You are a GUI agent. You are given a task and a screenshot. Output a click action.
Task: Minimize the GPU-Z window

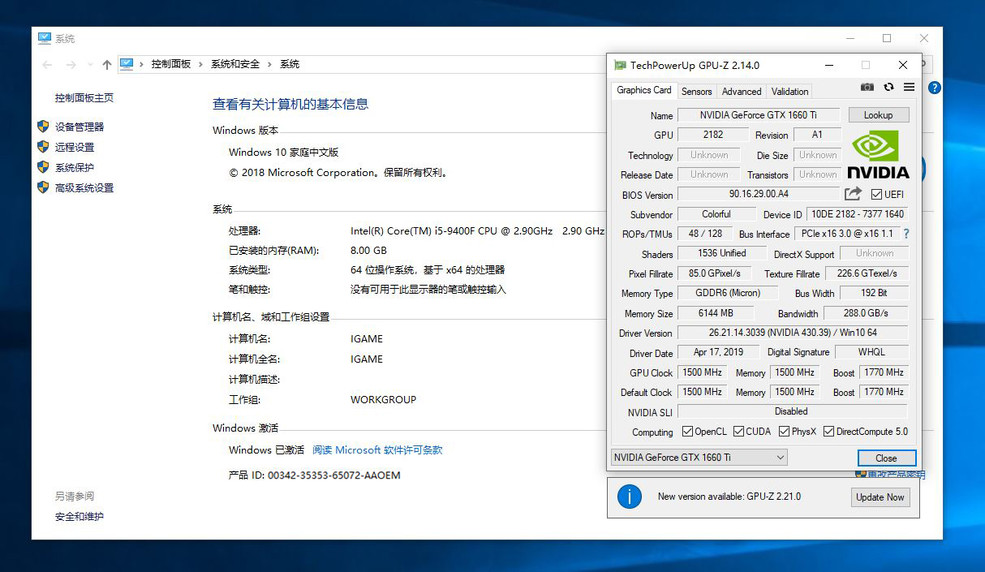coord(829,65)
